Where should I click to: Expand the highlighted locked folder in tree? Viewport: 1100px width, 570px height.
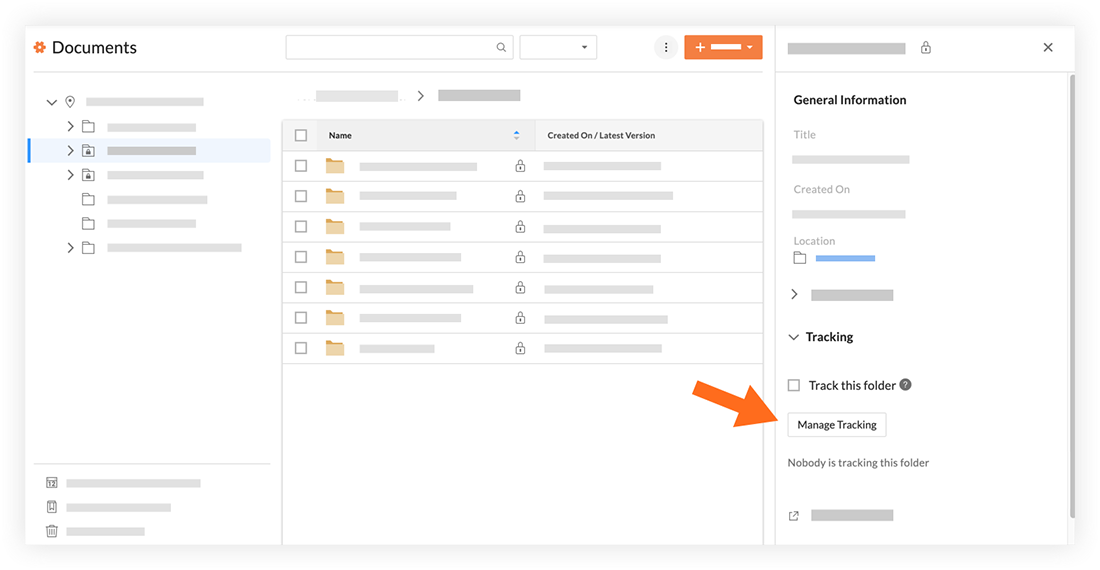(70, 151)
